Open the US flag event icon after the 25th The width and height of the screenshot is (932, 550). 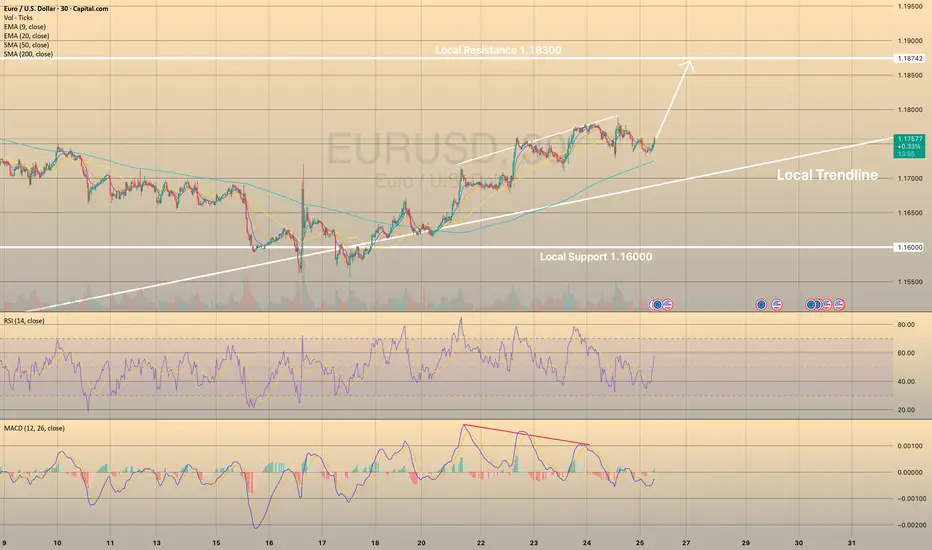[x=667, y=304]
